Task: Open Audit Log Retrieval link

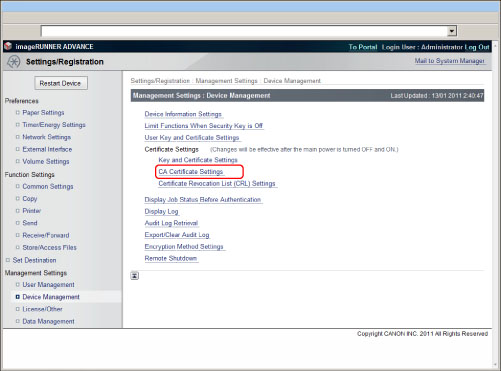Action: [171, 223]
